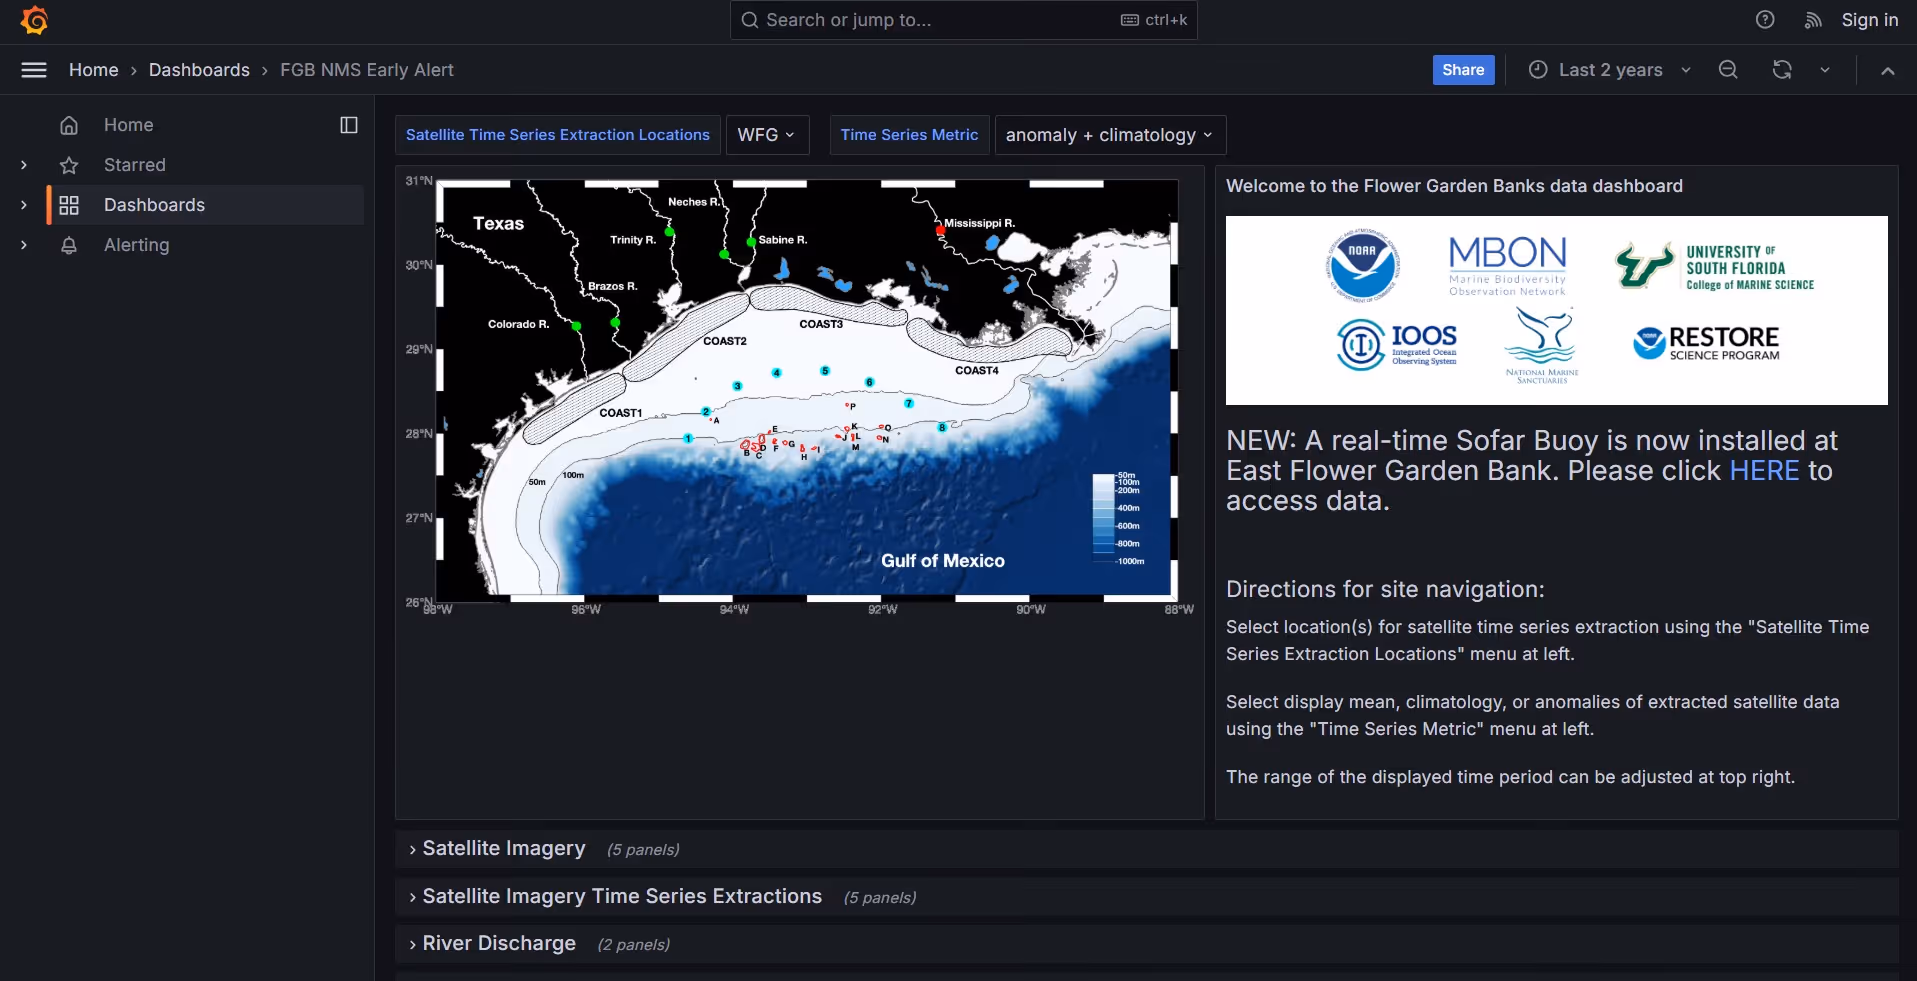Click the clock icon in time picker
Screen dimensions: 1917x981
(1539, 70)
